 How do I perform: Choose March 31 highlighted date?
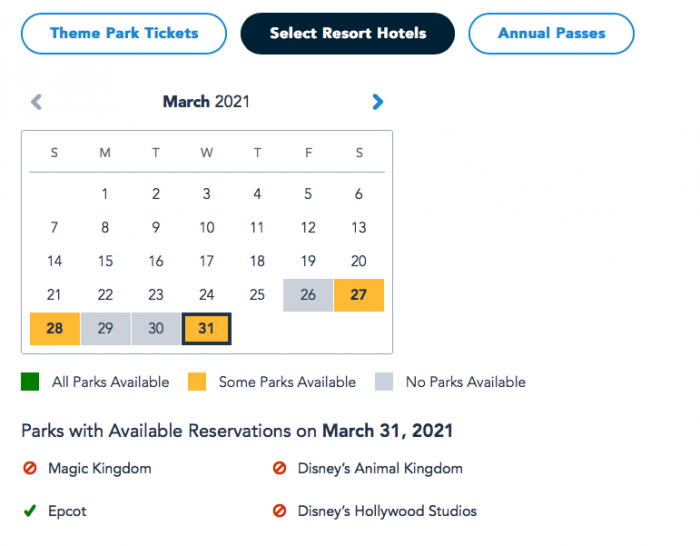207,329
